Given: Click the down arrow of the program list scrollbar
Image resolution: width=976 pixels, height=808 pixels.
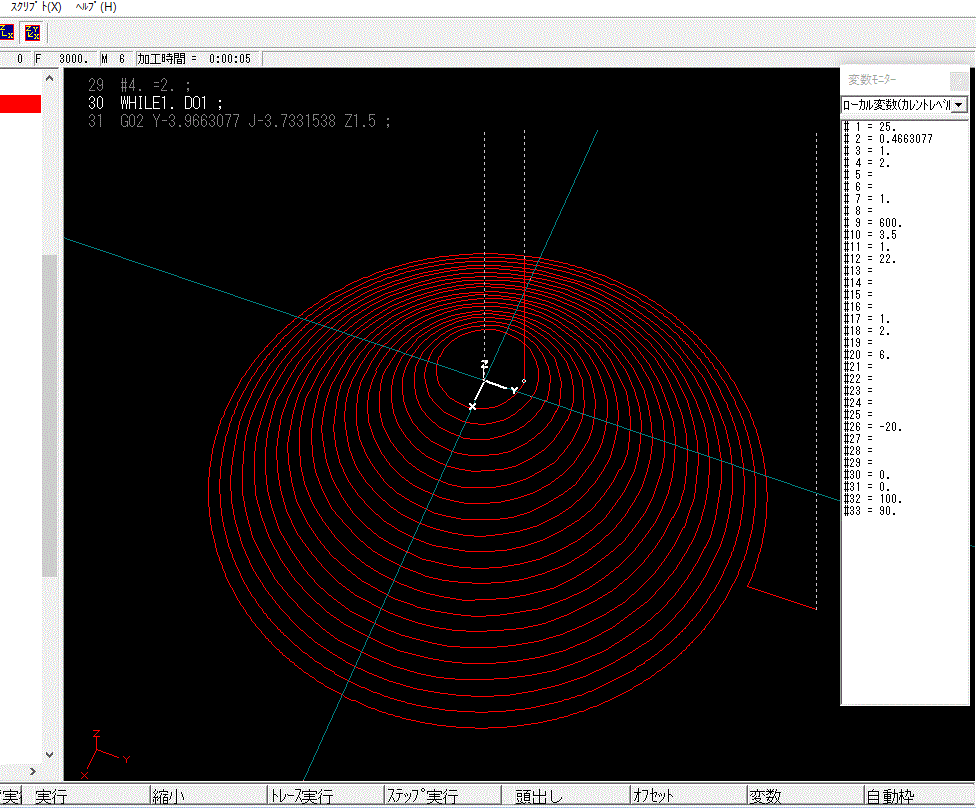Looking at the screenshot, I should (50, 754).
